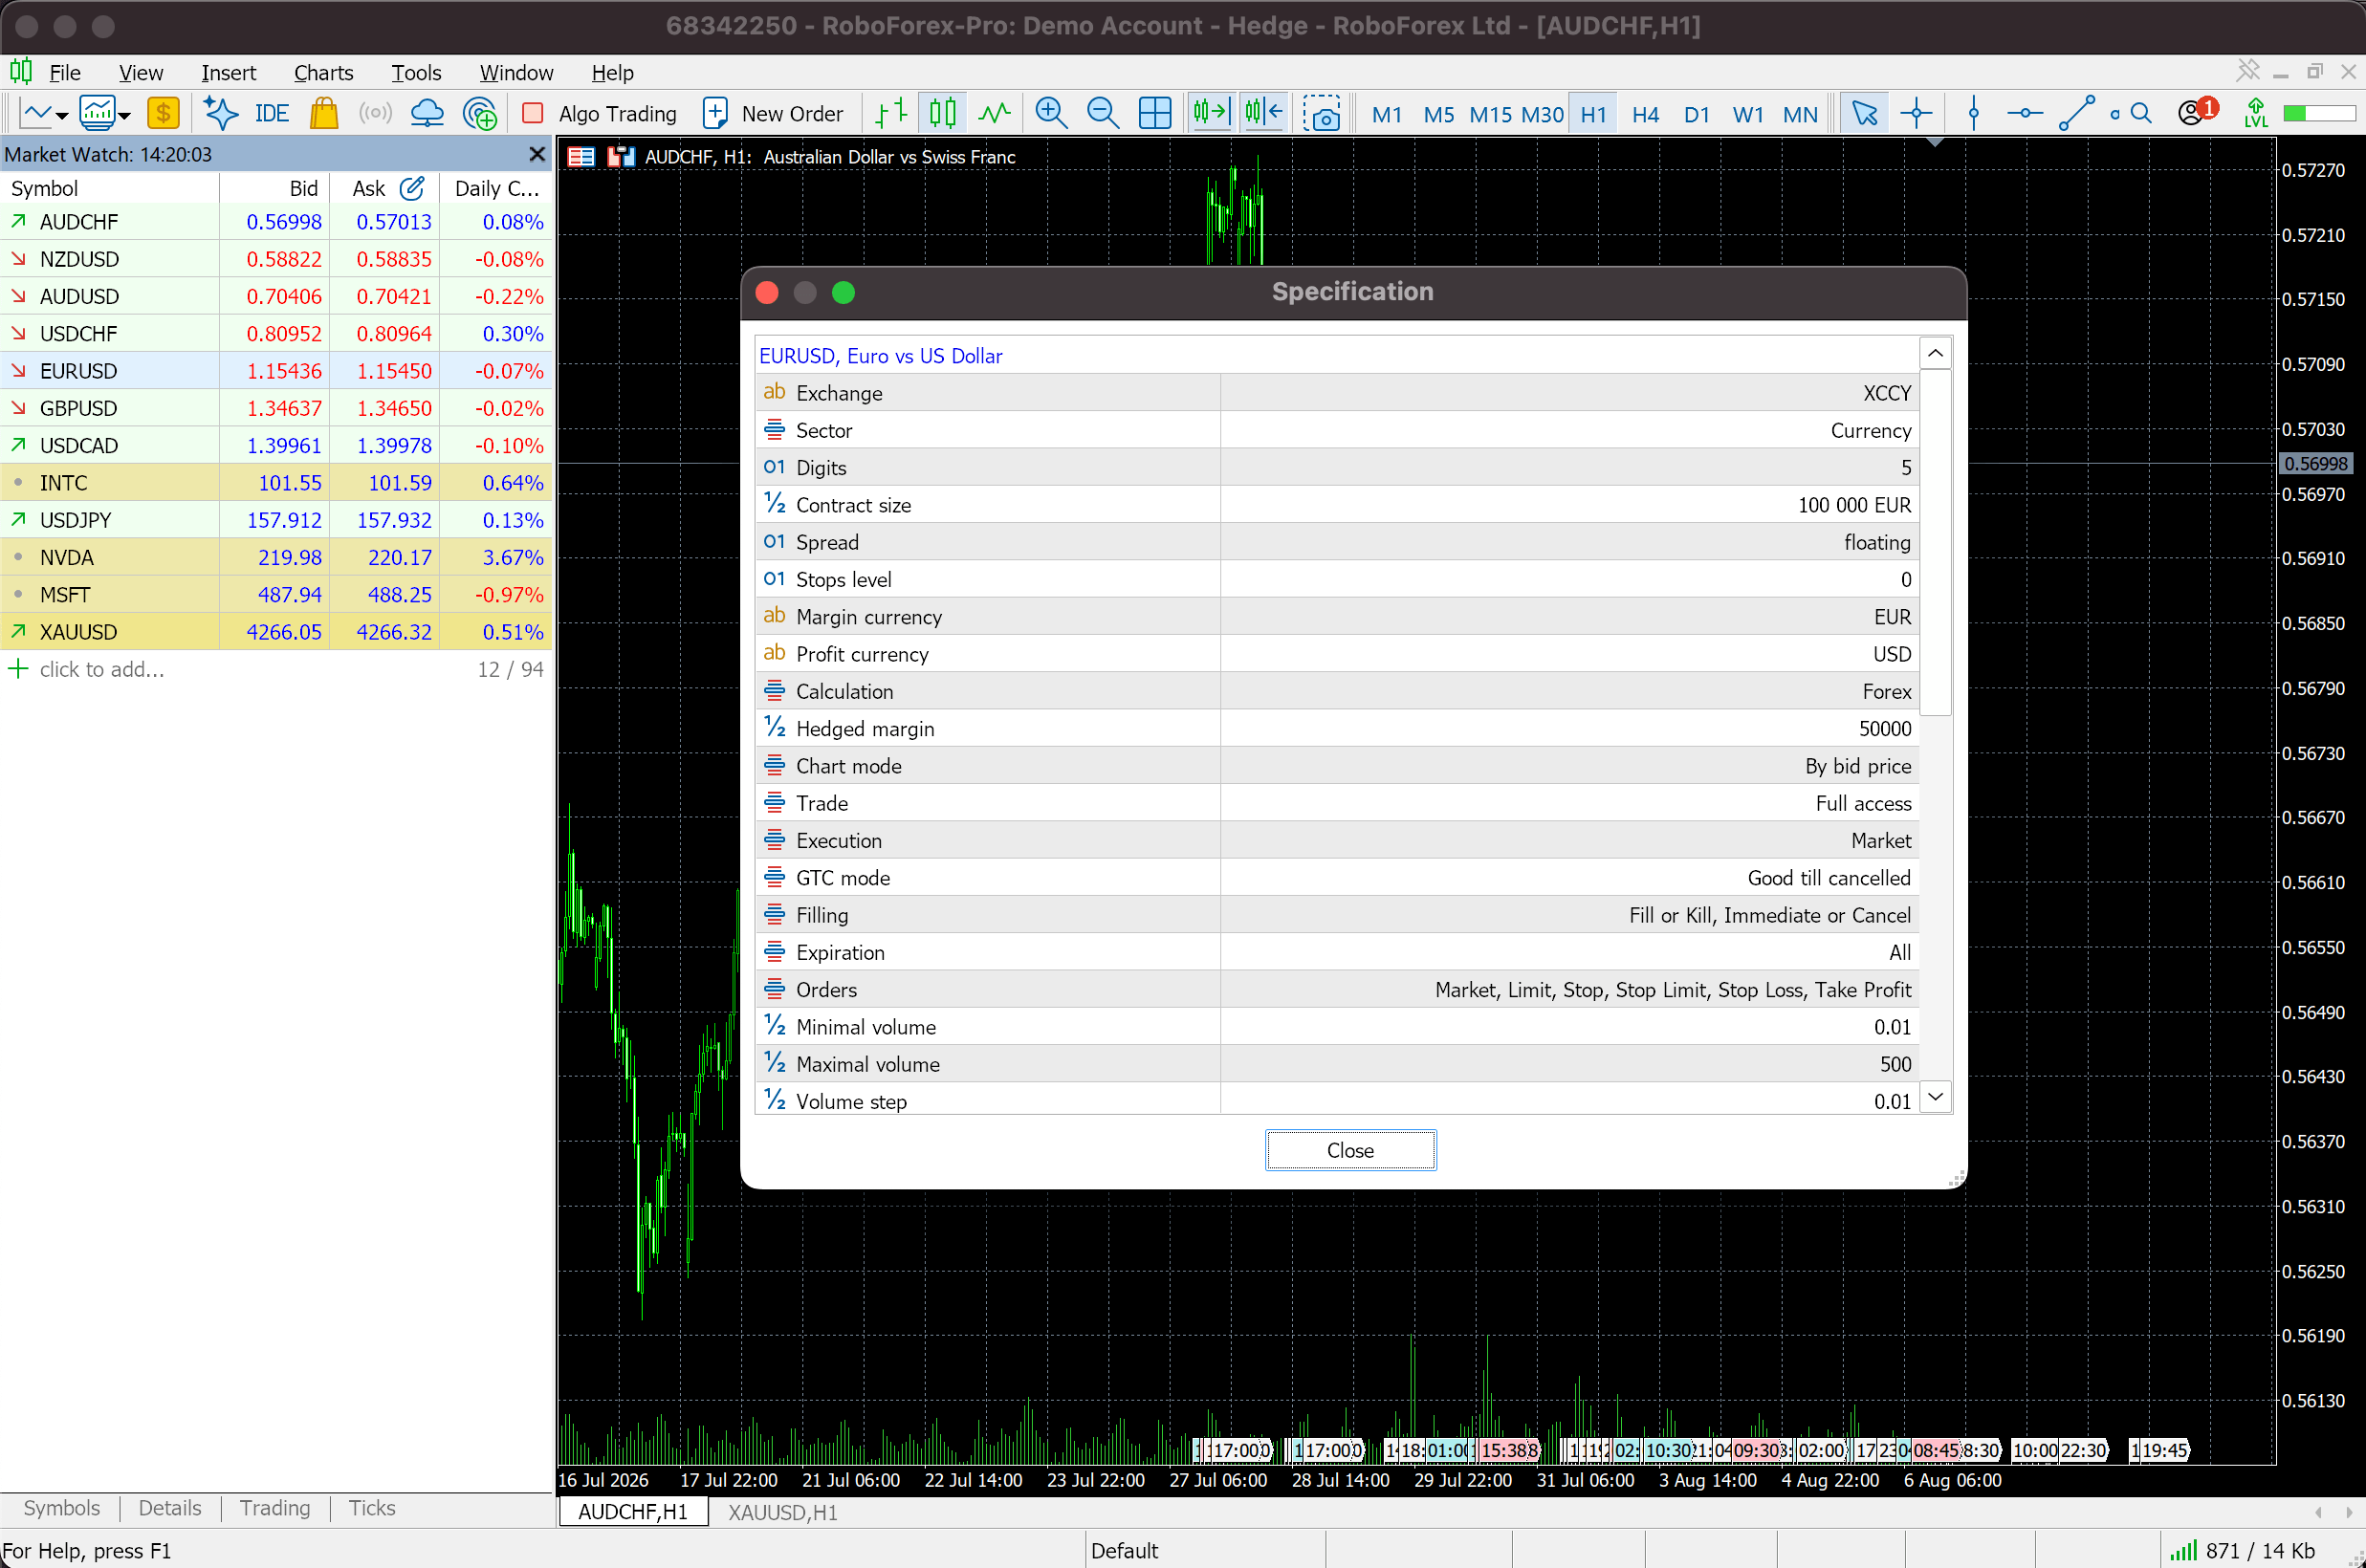
Task: Click to add a new symbol field
Action: tap(101, 669)
